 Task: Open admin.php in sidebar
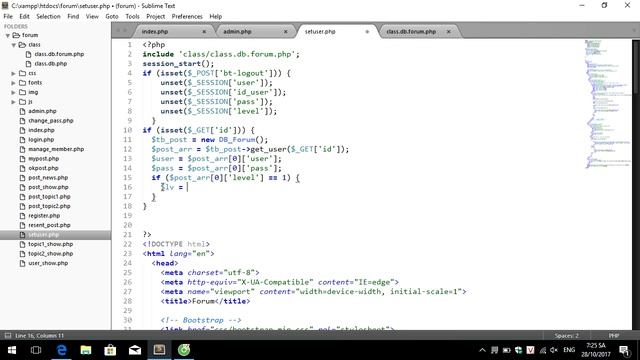[x=42, y=111]
